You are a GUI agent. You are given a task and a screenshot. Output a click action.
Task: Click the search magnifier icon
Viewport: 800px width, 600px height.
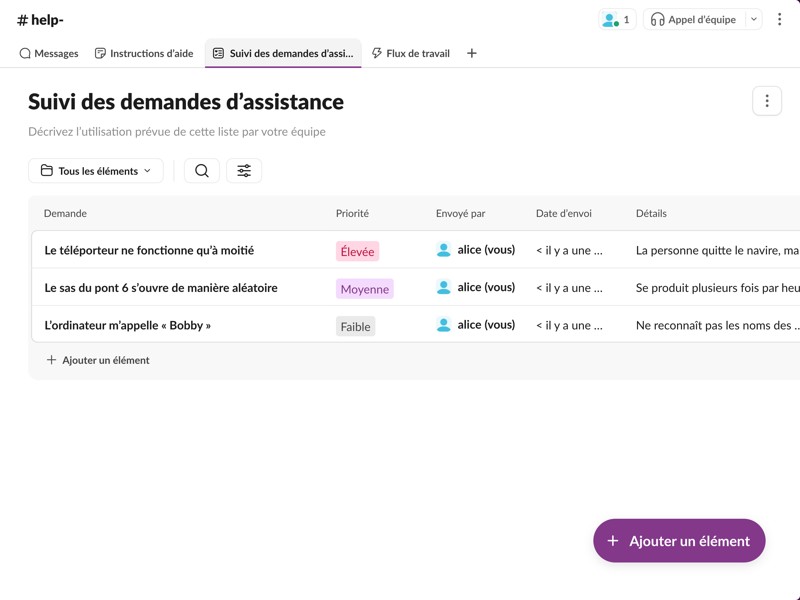coord(202,171)
